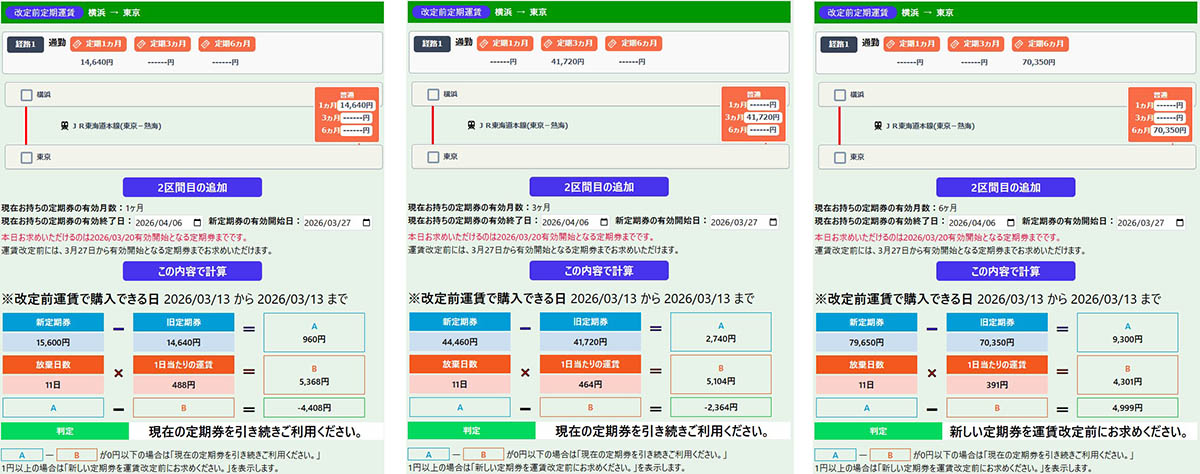Click the train icon in the 14,640円 panel

(64, 125)
